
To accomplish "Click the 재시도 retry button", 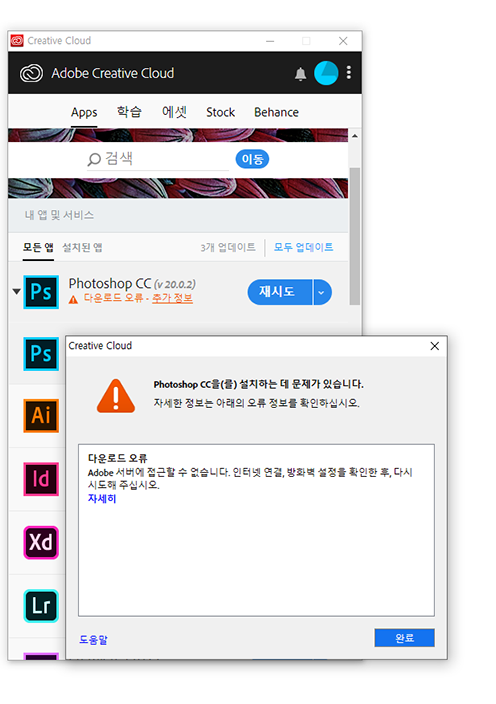I will pyautogui.click(x=280, y=292).
